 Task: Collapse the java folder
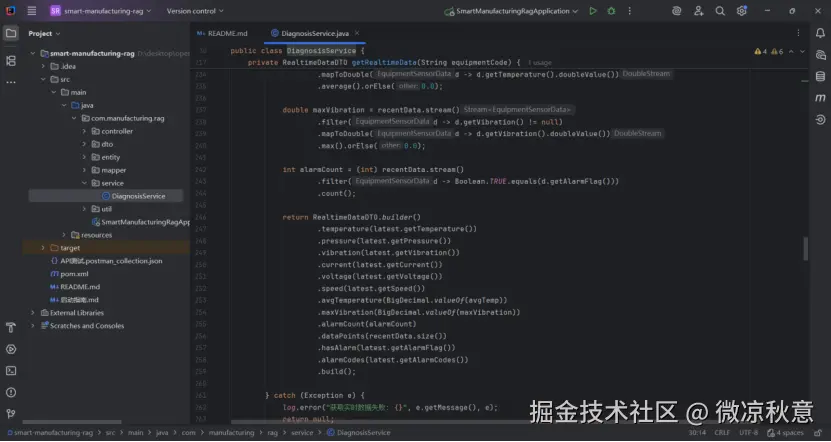(64, 105)
